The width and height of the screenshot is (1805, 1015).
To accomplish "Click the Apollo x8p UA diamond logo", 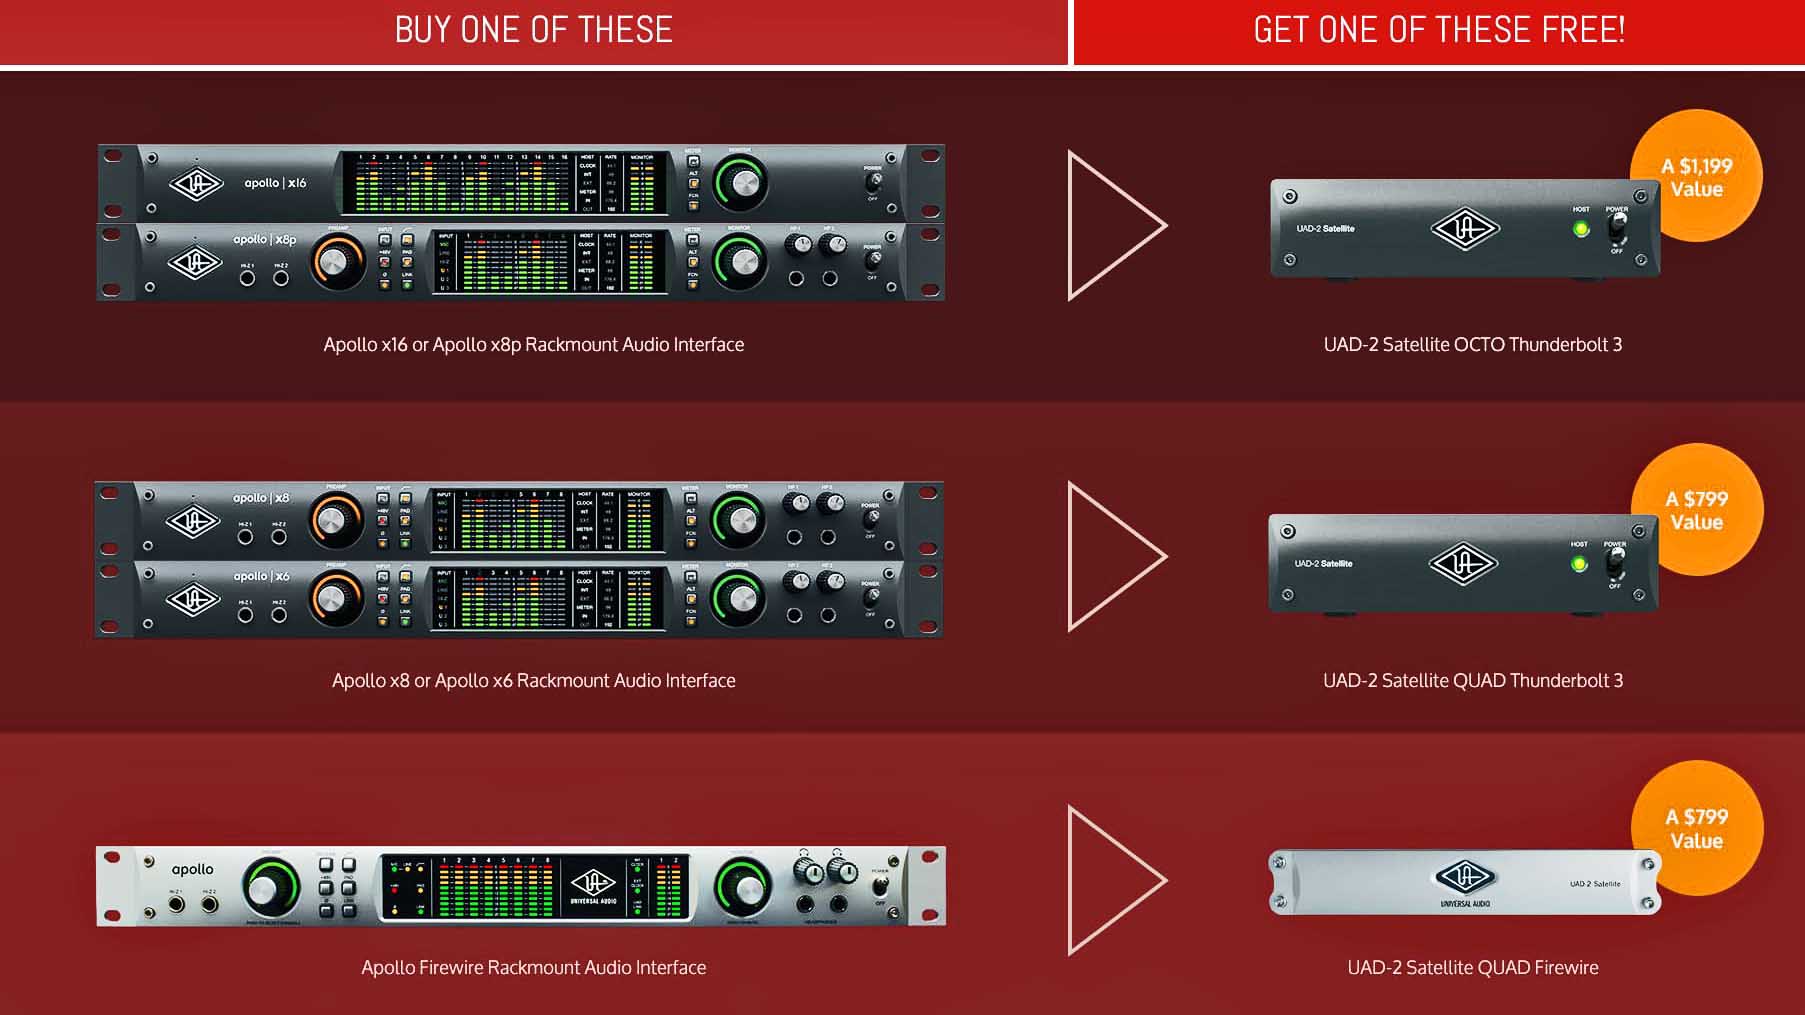I will [x=194, y=264].
